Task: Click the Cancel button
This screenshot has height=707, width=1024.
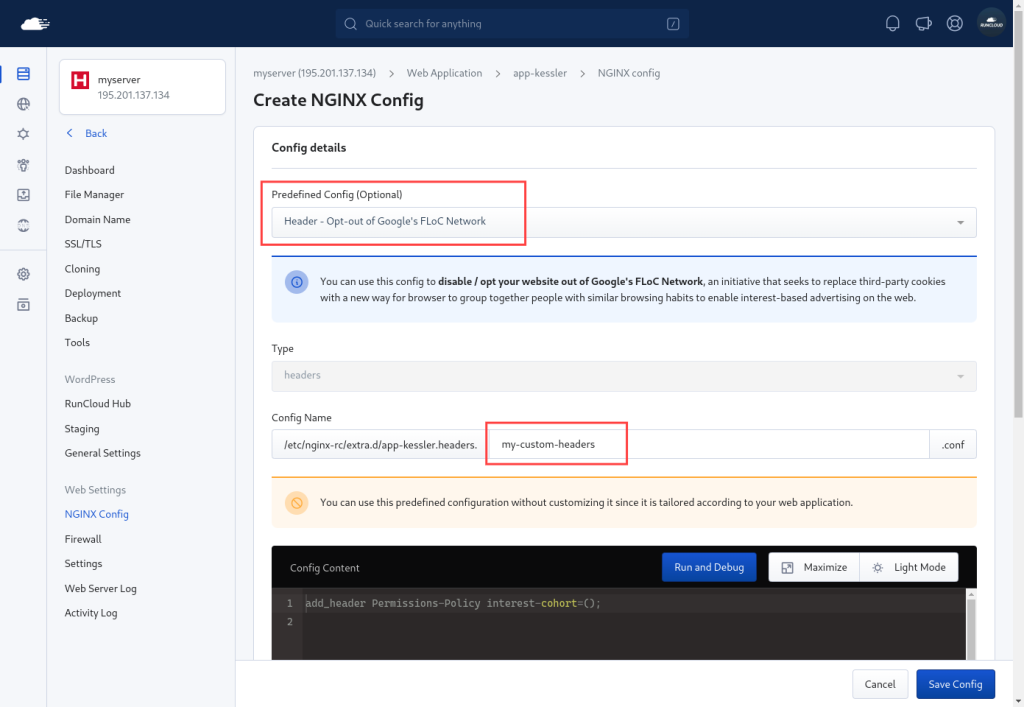Action: tap(880, 684)
